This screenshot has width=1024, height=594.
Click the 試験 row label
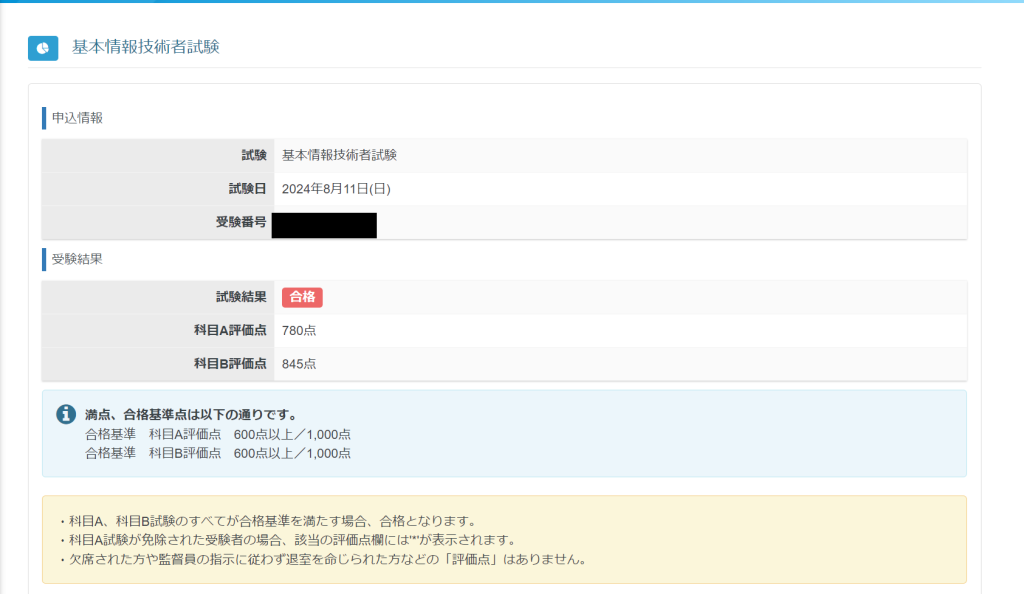254,155
